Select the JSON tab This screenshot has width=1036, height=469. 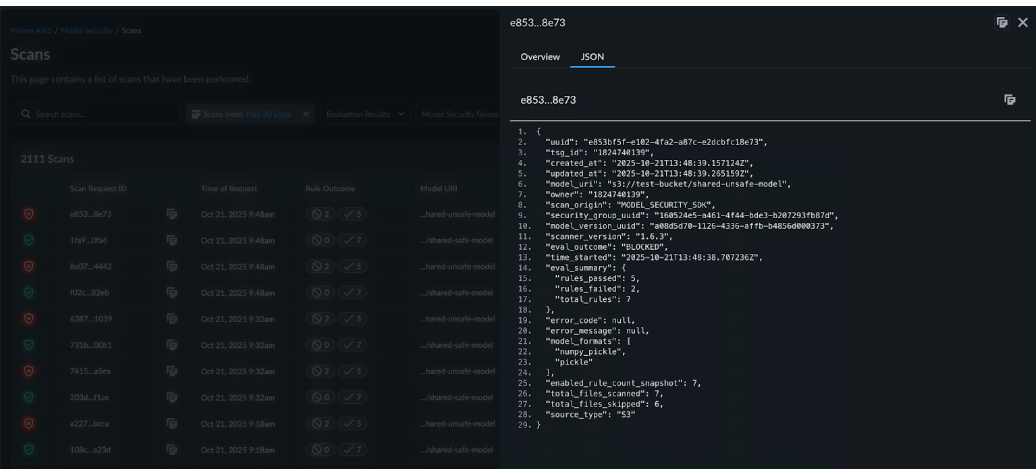(x=592, y=57)
